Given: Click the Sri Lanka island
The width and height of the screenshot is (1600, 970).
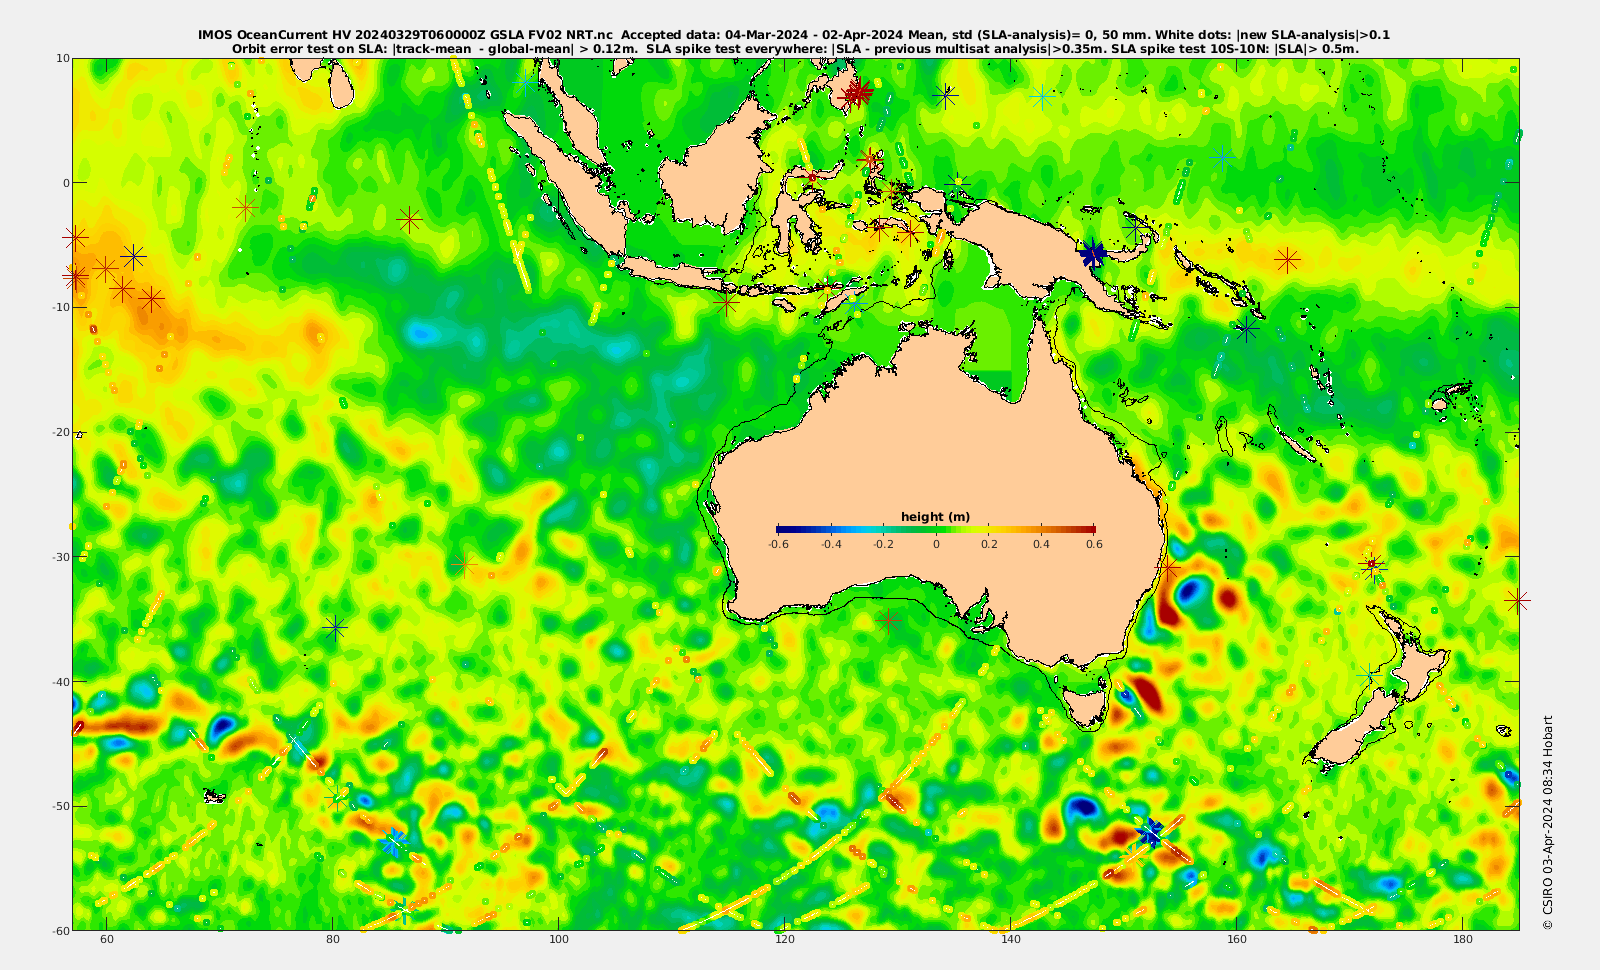Looking at the screenshot, I should click(x=341, y=85).
